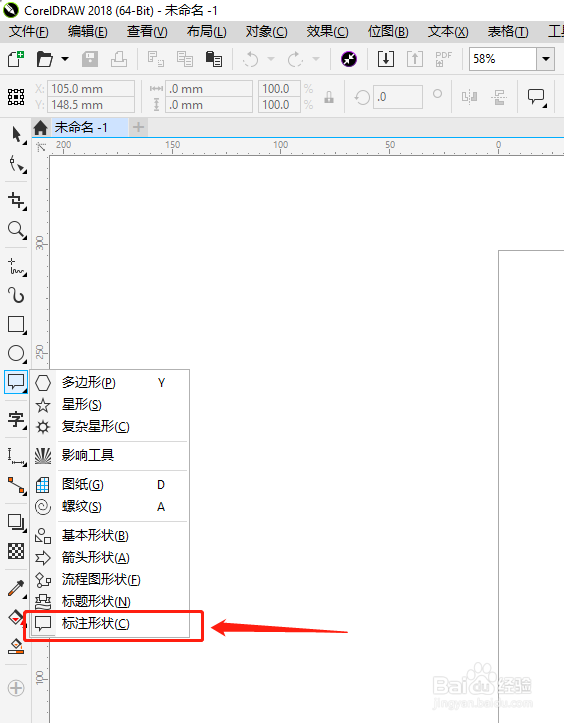
Task: Open the 编辑(E) menu
Action: coord(88,32)
